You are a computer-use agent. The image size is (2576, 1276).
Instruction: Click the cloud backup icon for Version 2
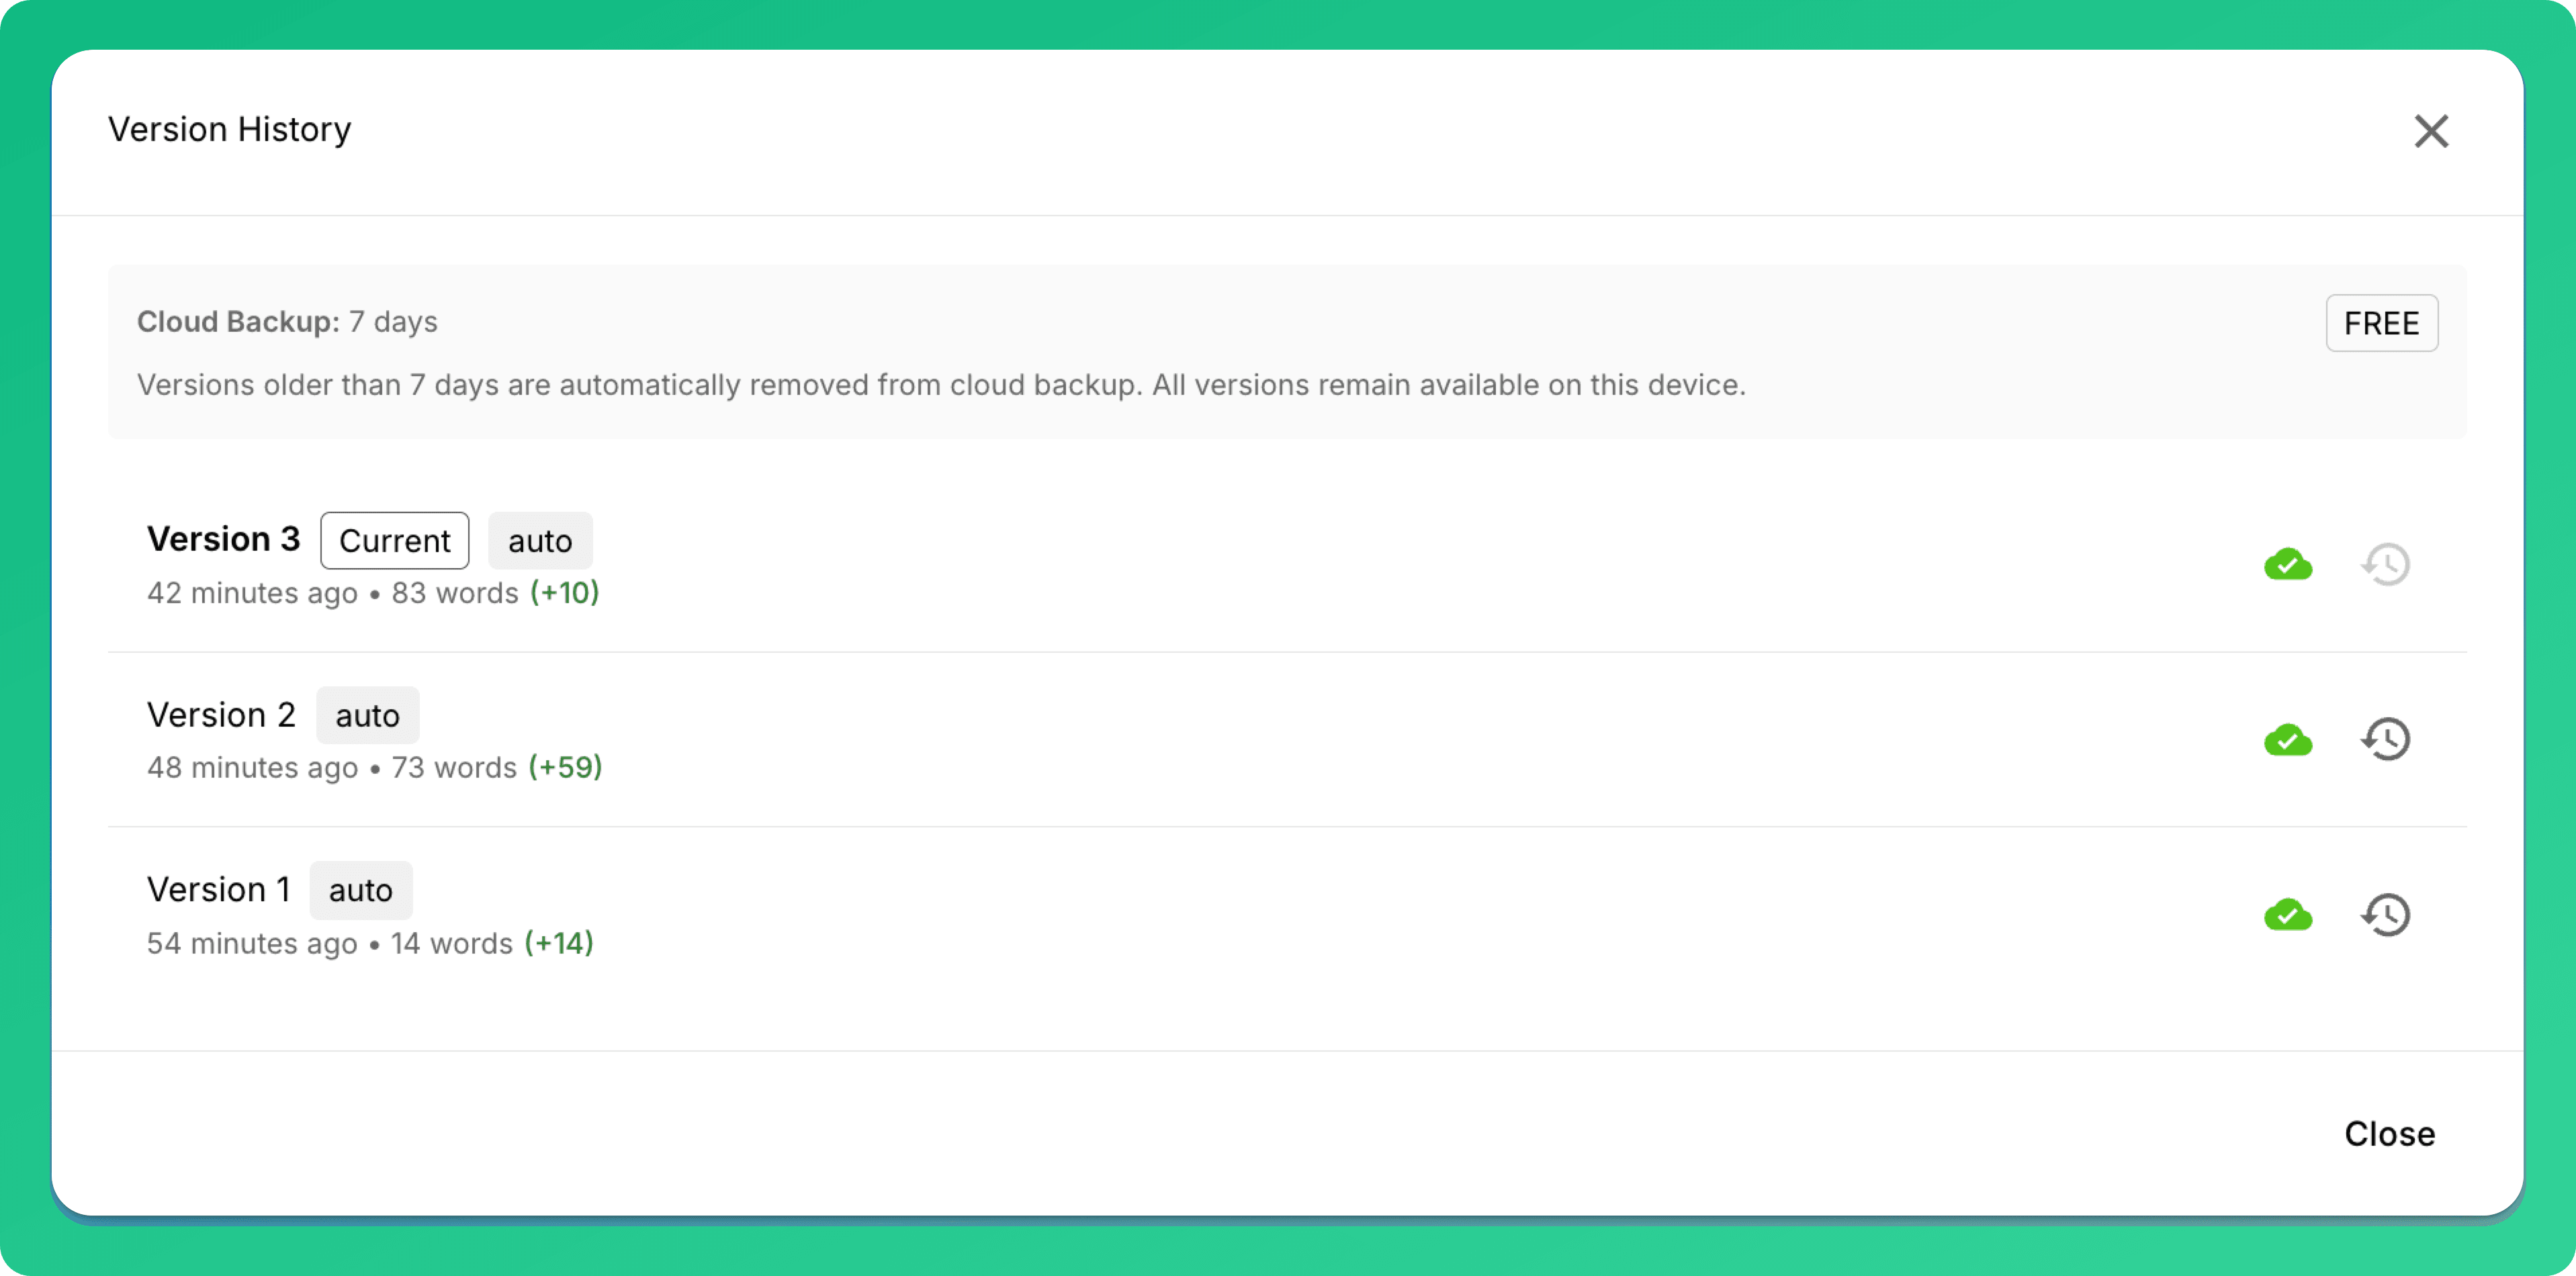click(x=2288, y=740)
